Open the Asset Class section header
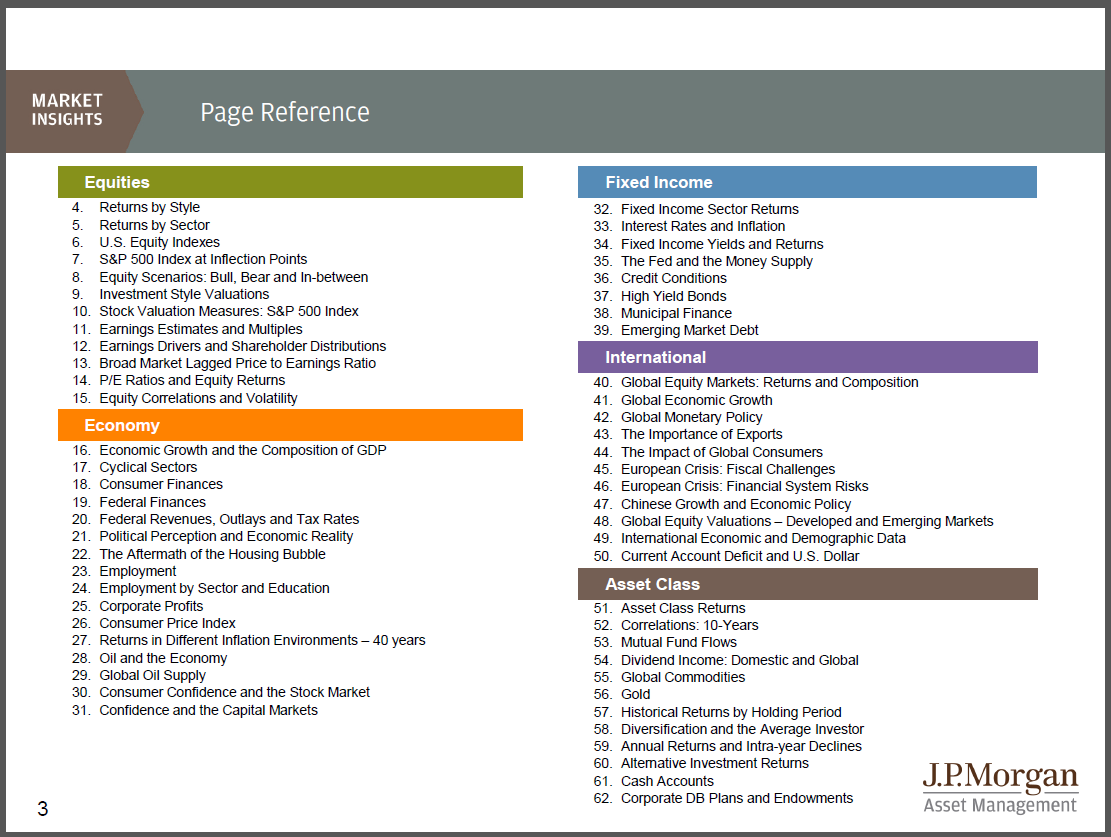Screen dimensions: 1111x837 [807, 584]
